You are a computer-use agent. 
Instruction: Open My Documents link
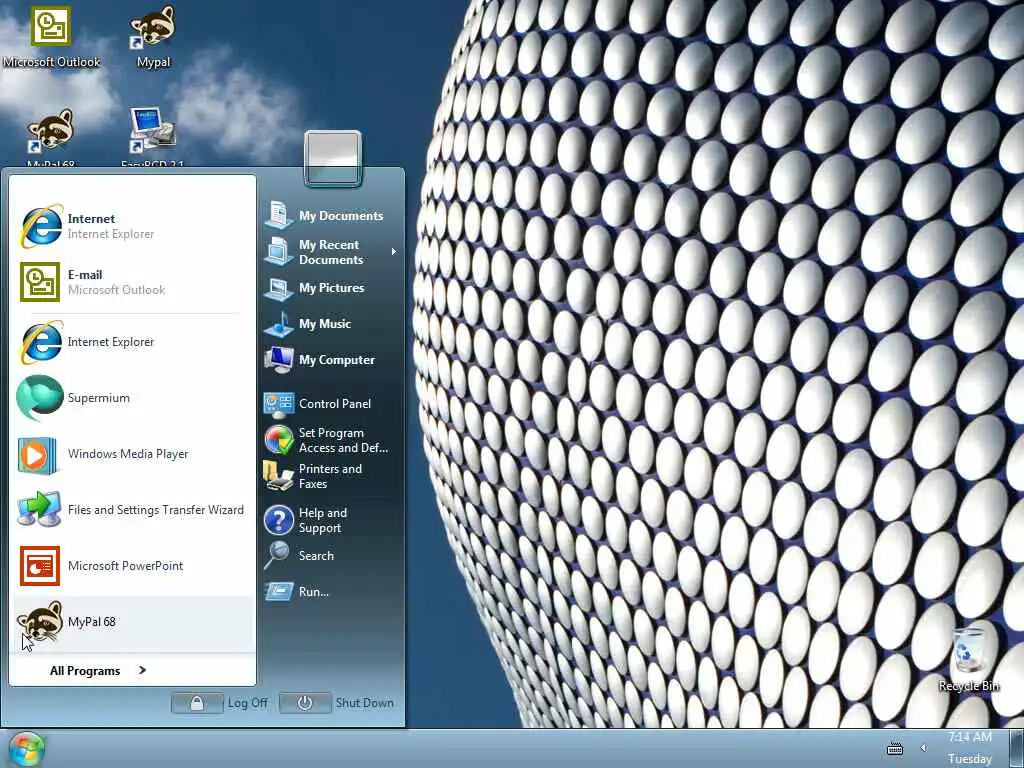tap(341, 216)
